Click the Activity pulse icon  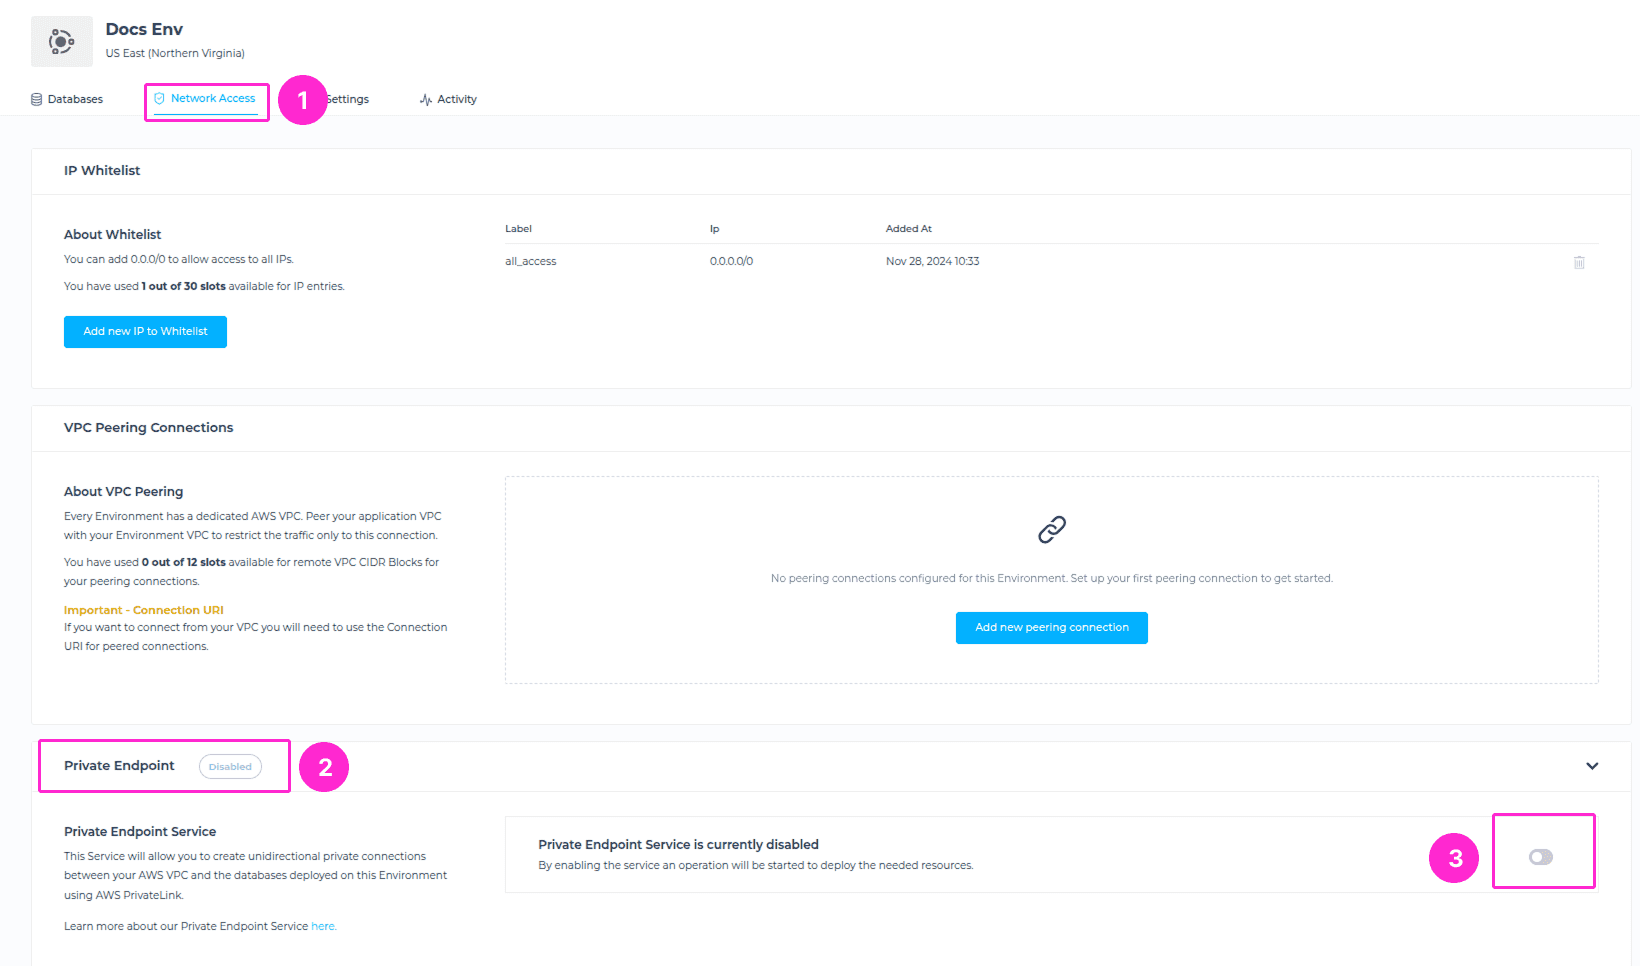tap(426, 100)
